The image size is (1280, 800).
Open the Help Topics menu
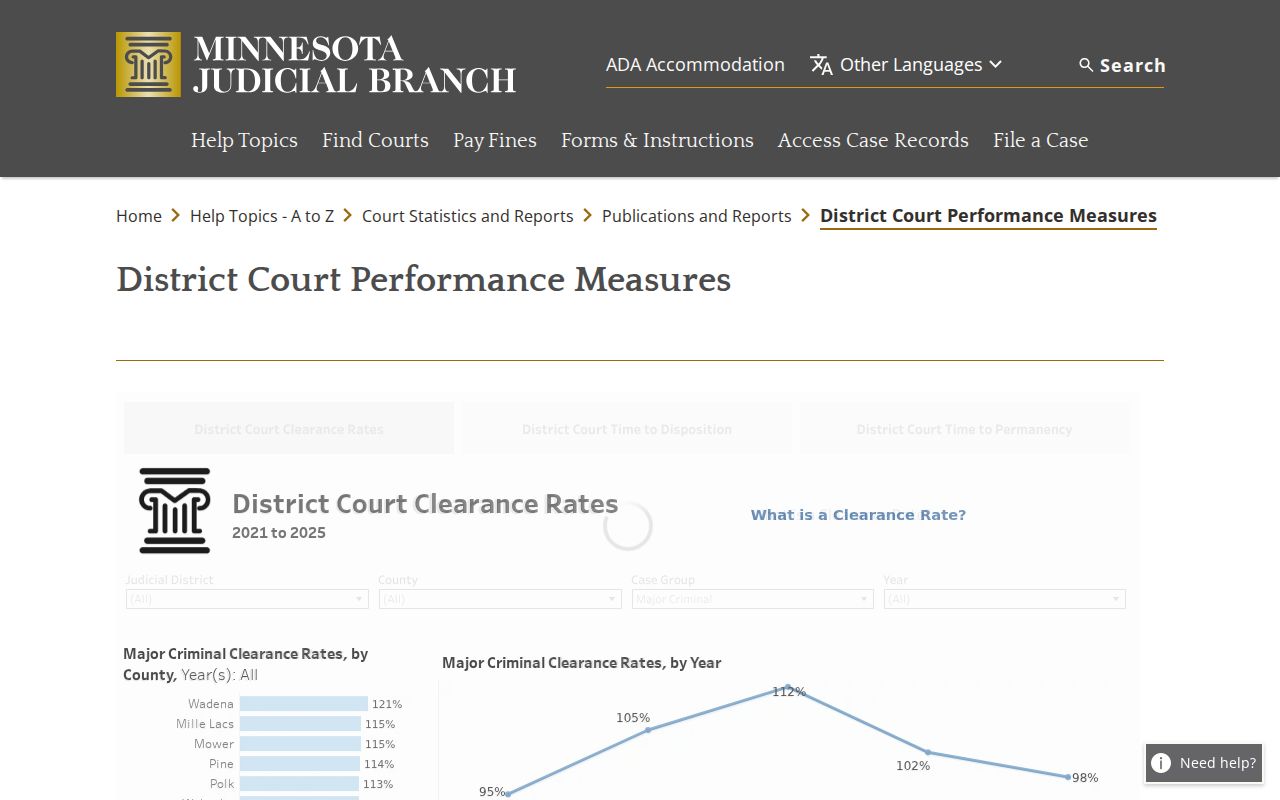click(244, 140)
